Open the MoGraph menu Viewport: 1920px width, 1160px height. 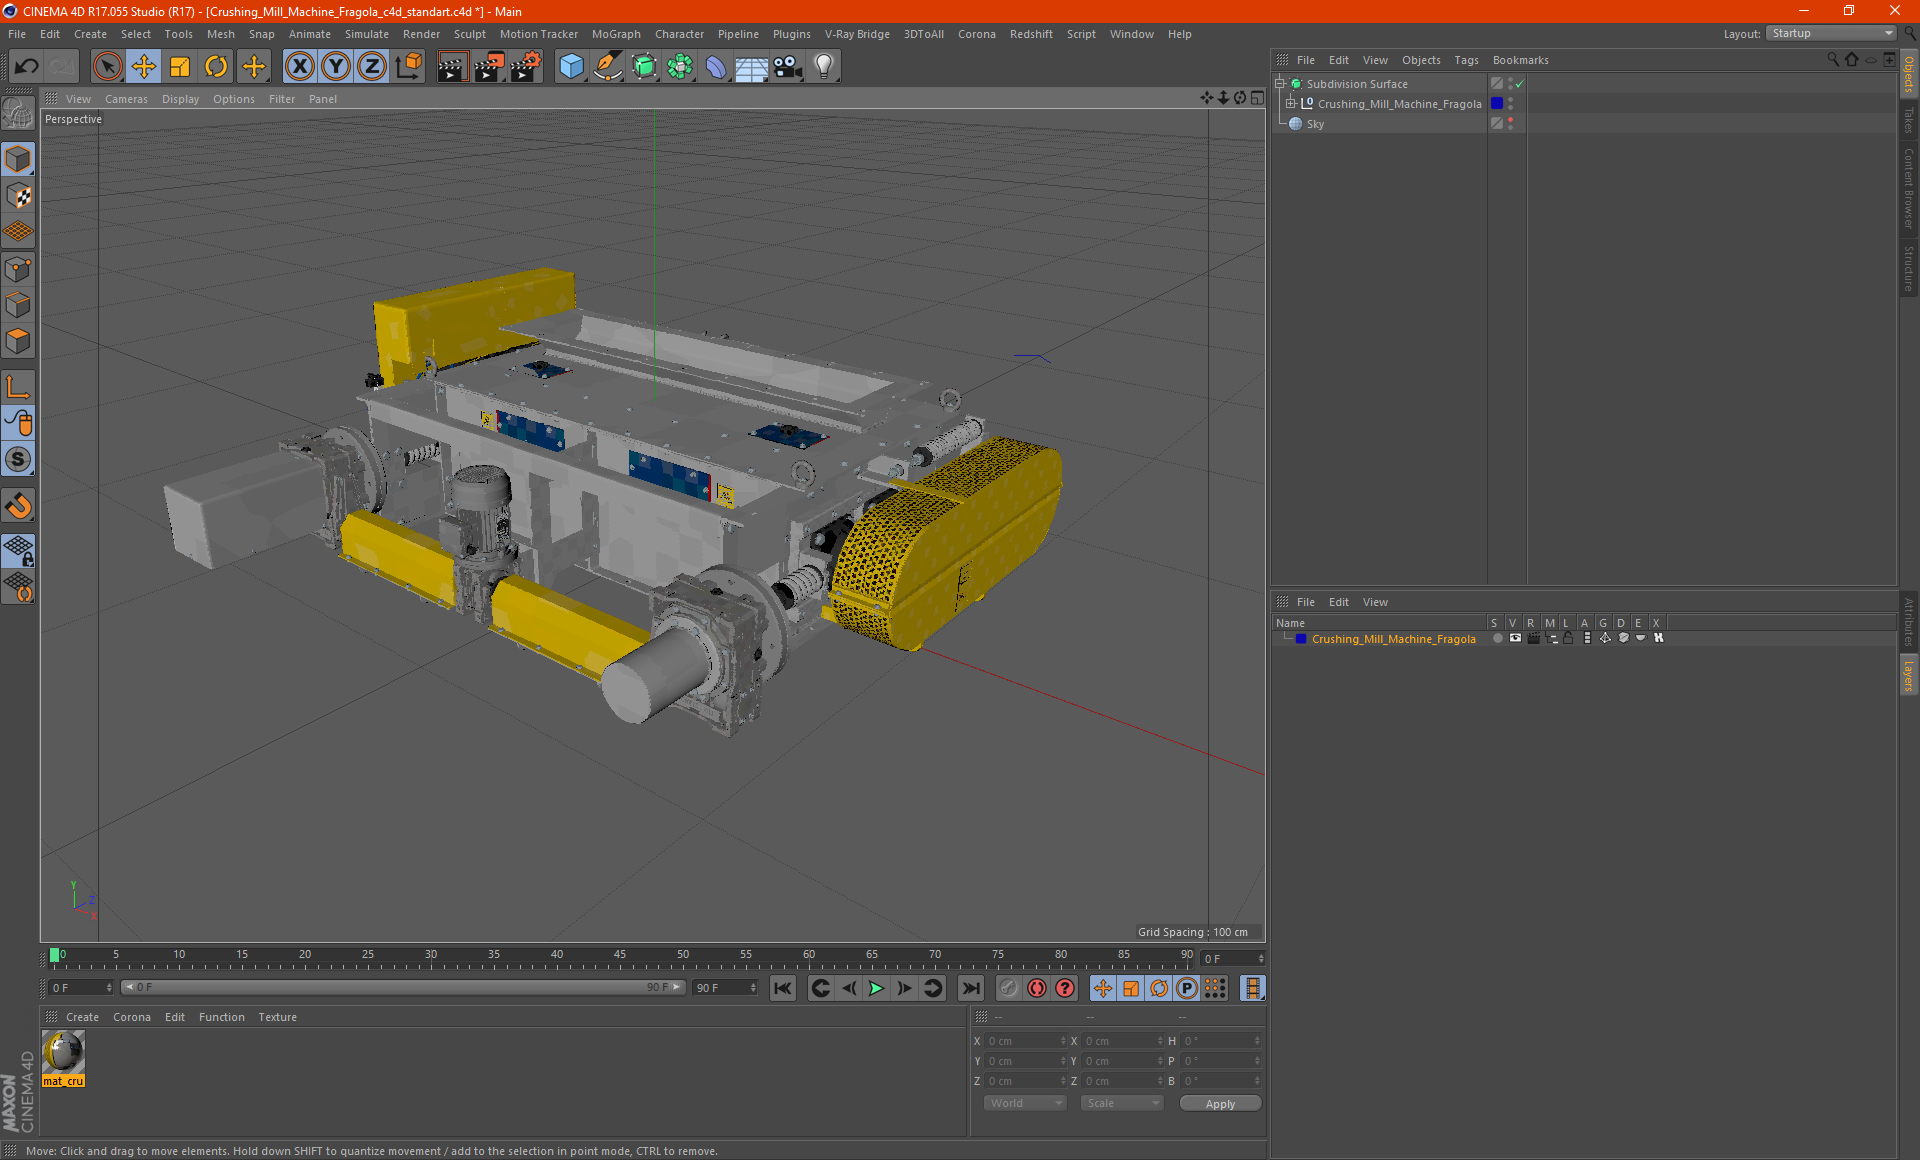coord(616,34)
